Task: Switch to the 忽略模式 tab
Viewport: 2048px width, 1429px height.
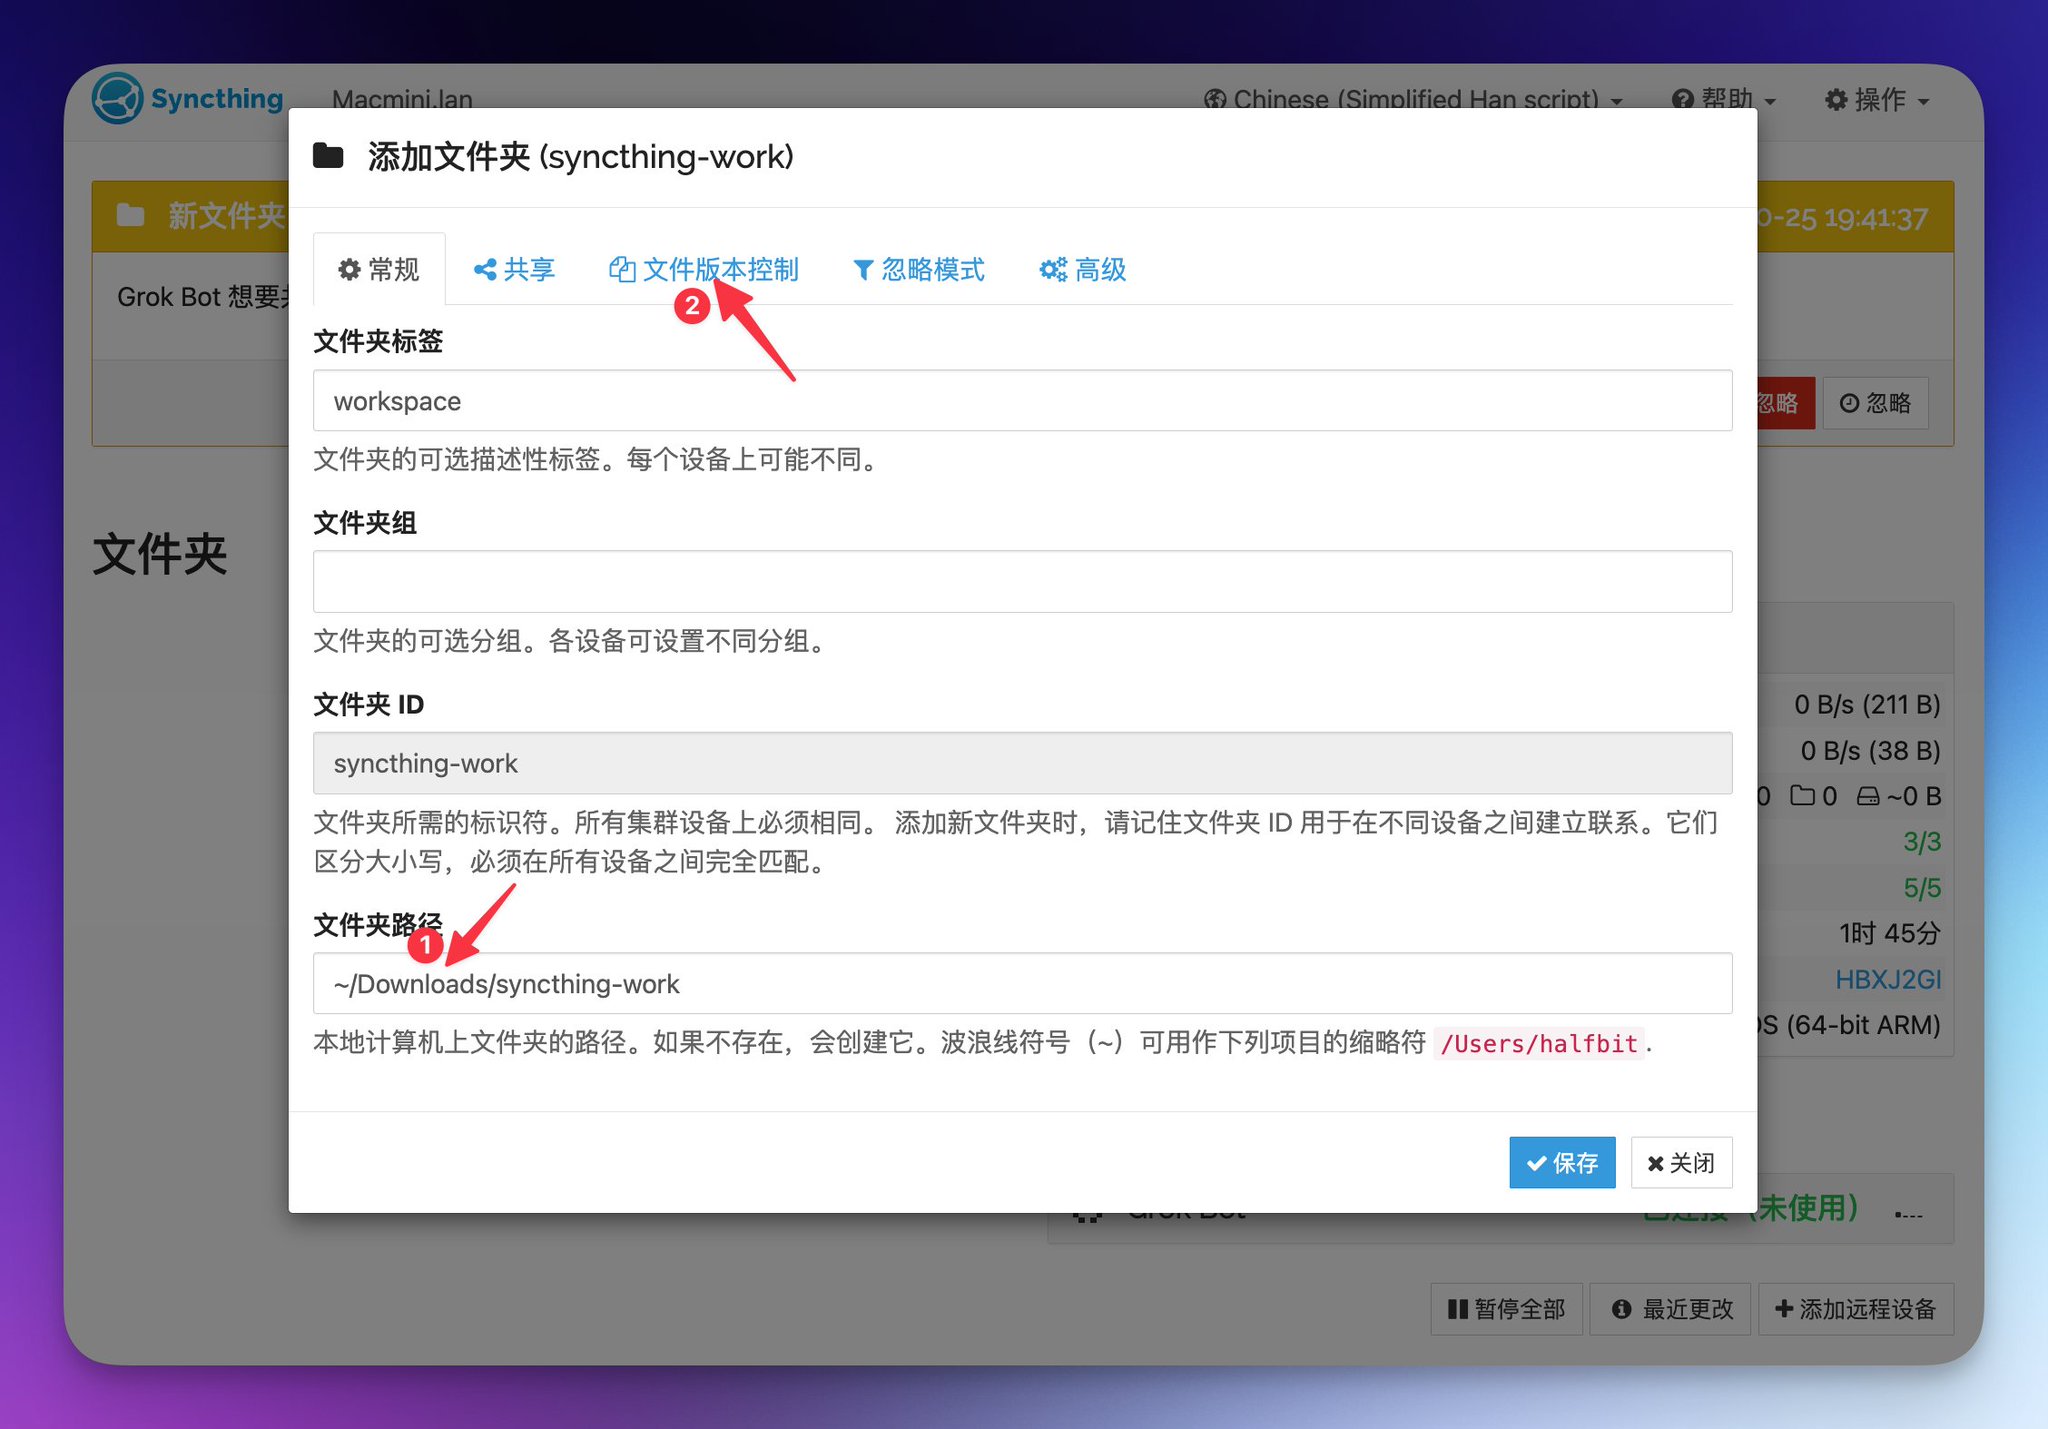Action: click(918, 269)
